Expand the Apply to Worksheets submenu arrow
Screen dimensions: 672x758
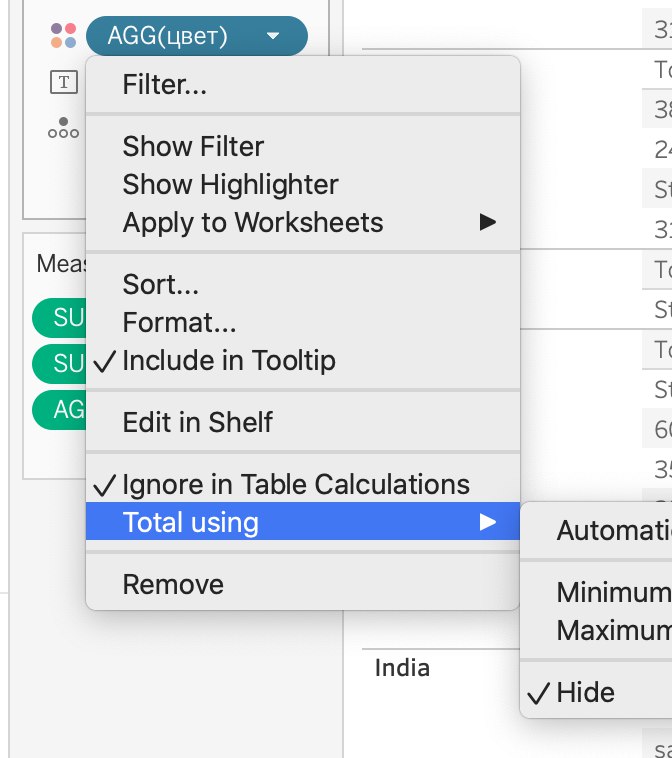point(488,222)
